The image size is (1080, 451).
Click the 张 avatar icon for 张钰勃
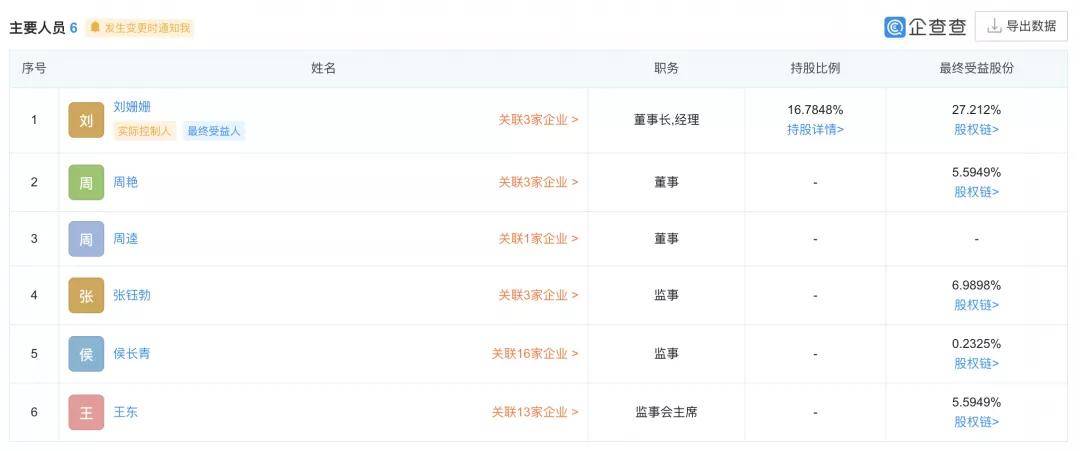click(x=86, y=295)
